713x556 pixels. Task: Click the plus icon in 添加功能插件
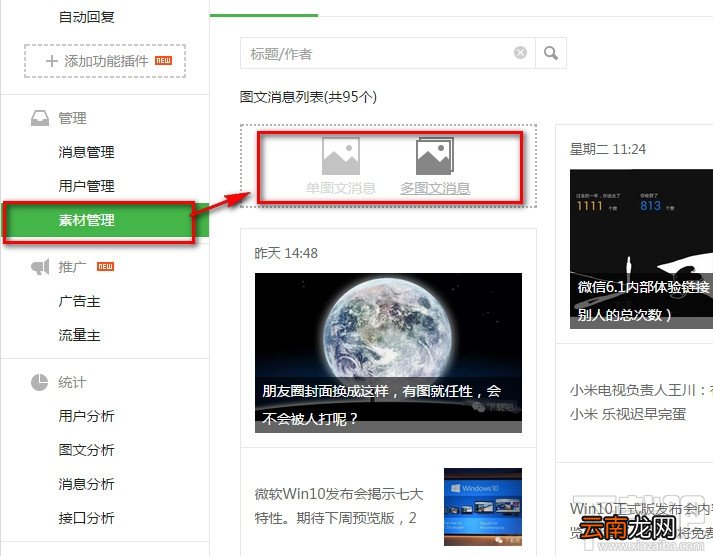[52, 61]
